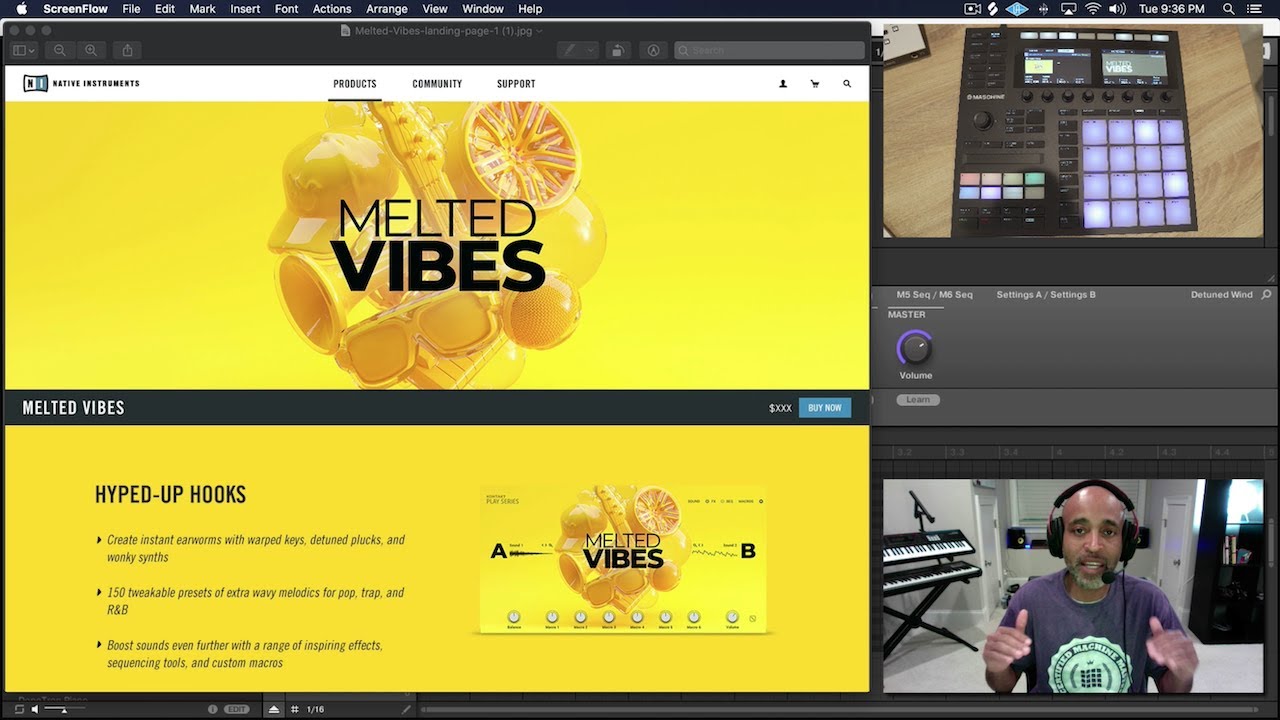Click the info icon in Maschine footer
The width and height of the screenshot is (1280, 720).
[212, 709]
